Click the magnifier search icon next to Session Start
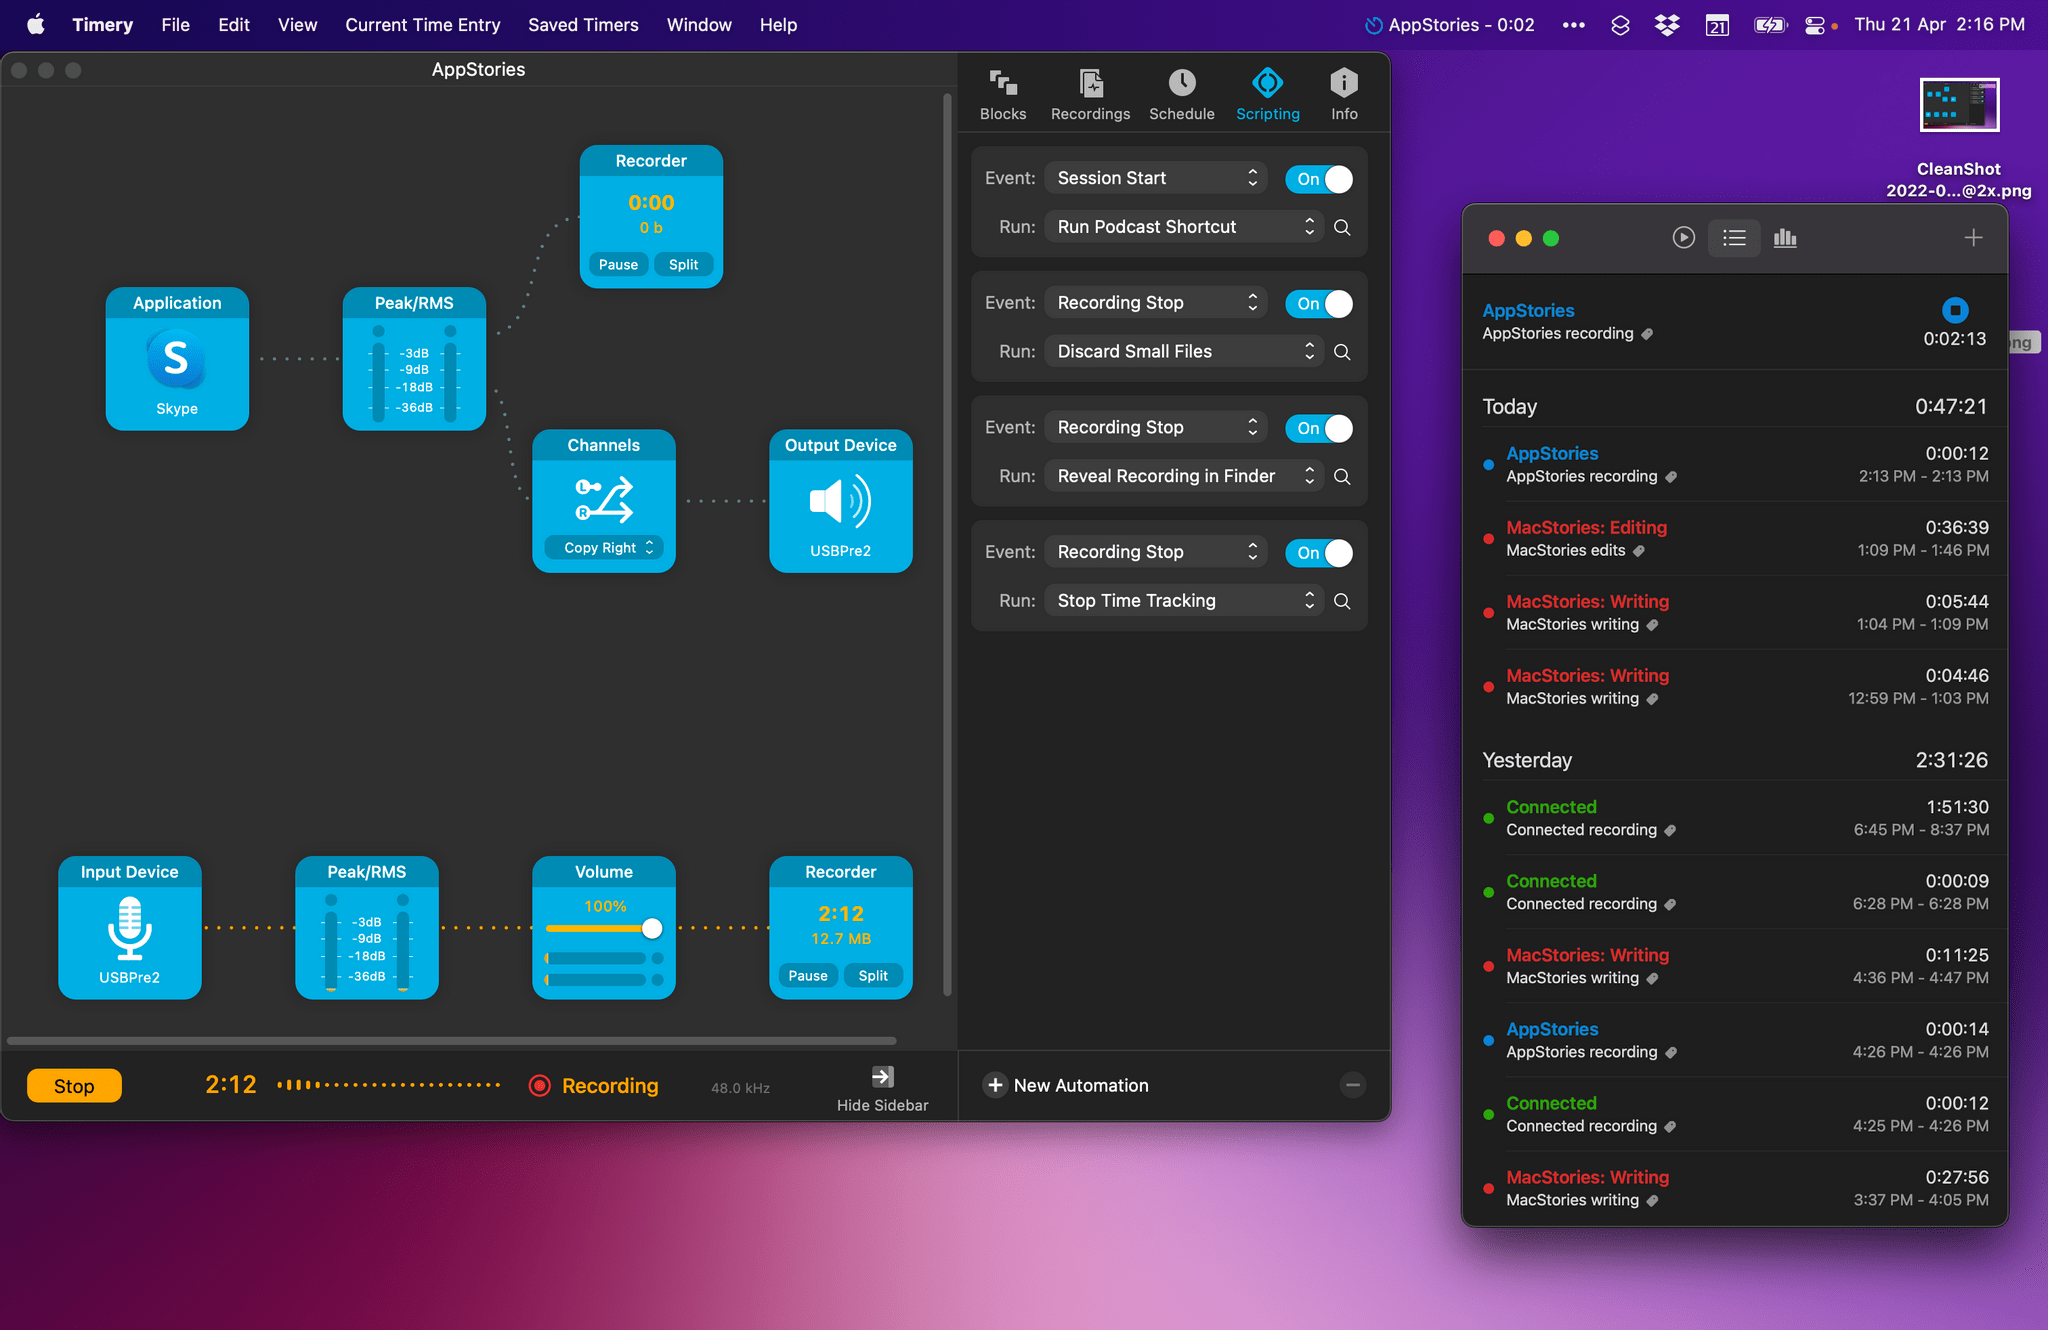Screen dimensions: 2048x1330 point(1340,227)
